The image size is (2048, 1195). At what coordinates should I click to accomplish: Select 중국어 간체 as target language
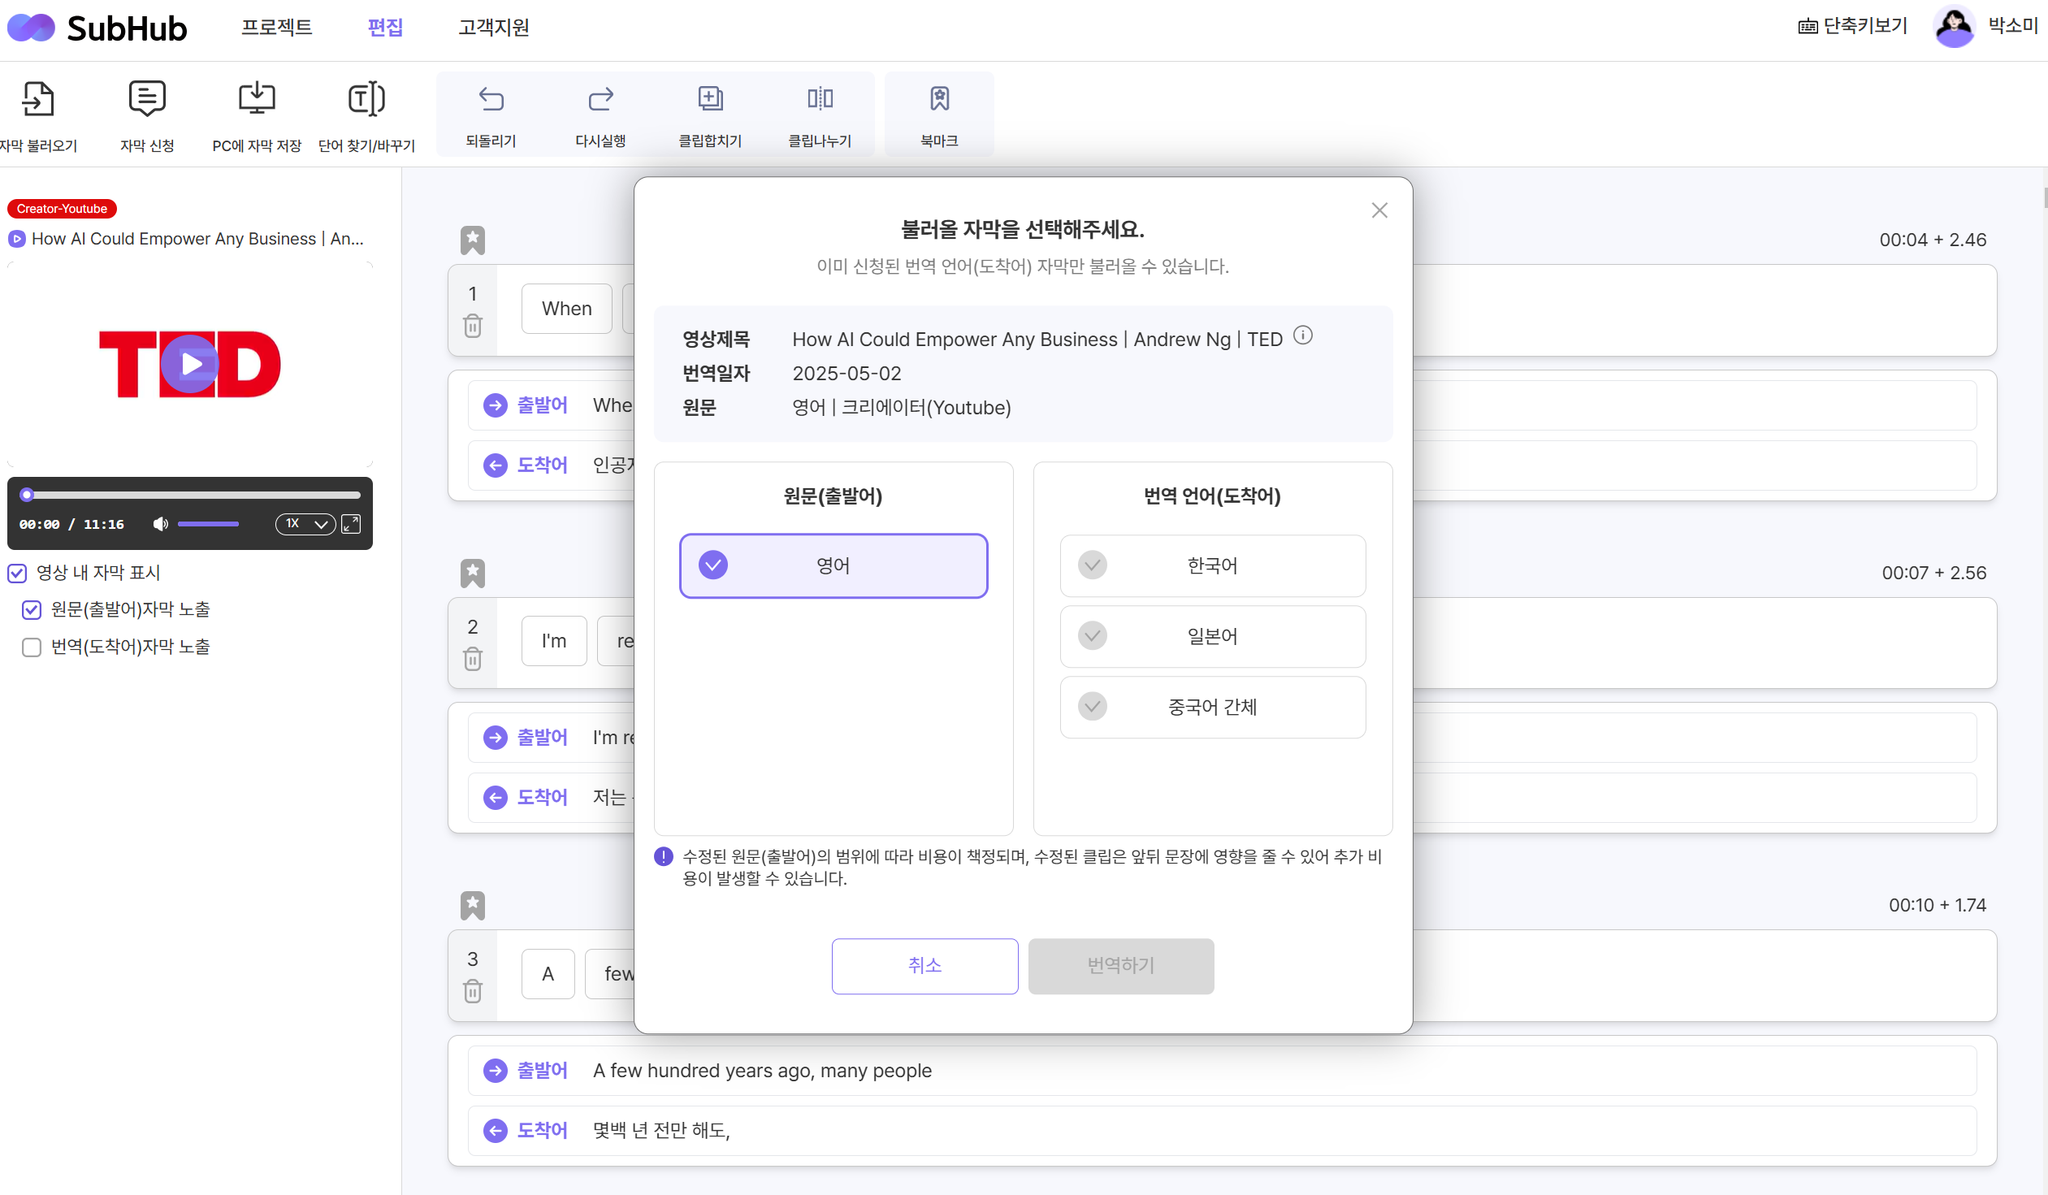click(x=1213, y=707)
